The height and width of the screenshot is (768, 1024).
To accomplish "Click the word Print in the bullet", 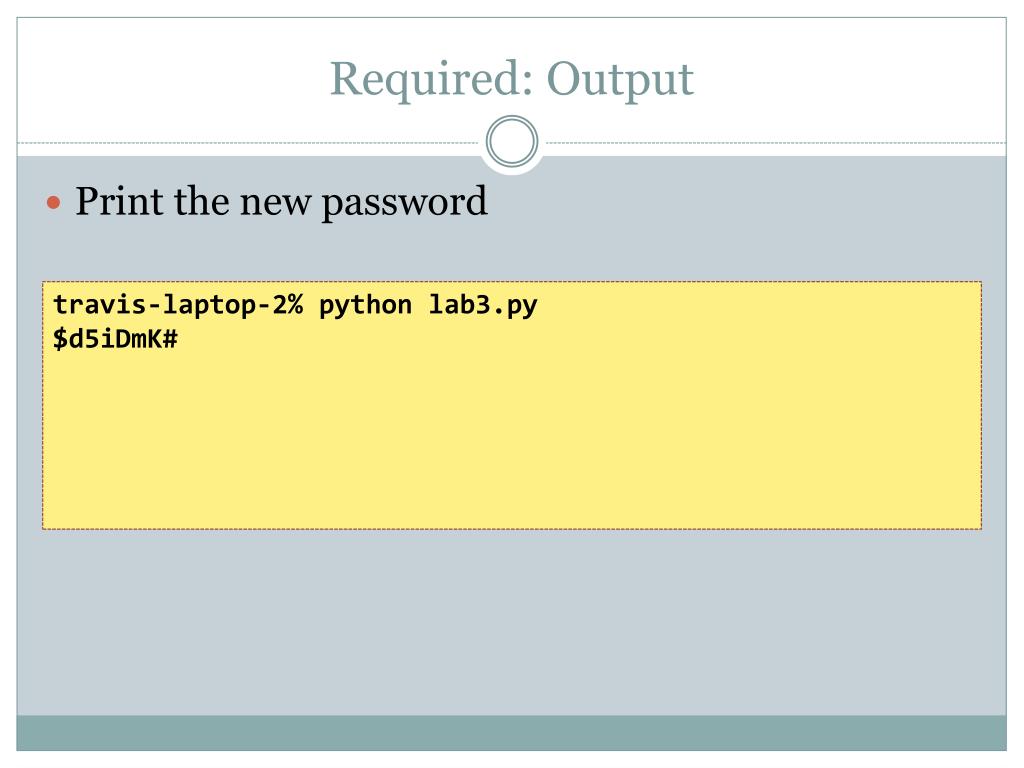I will 119,200.
